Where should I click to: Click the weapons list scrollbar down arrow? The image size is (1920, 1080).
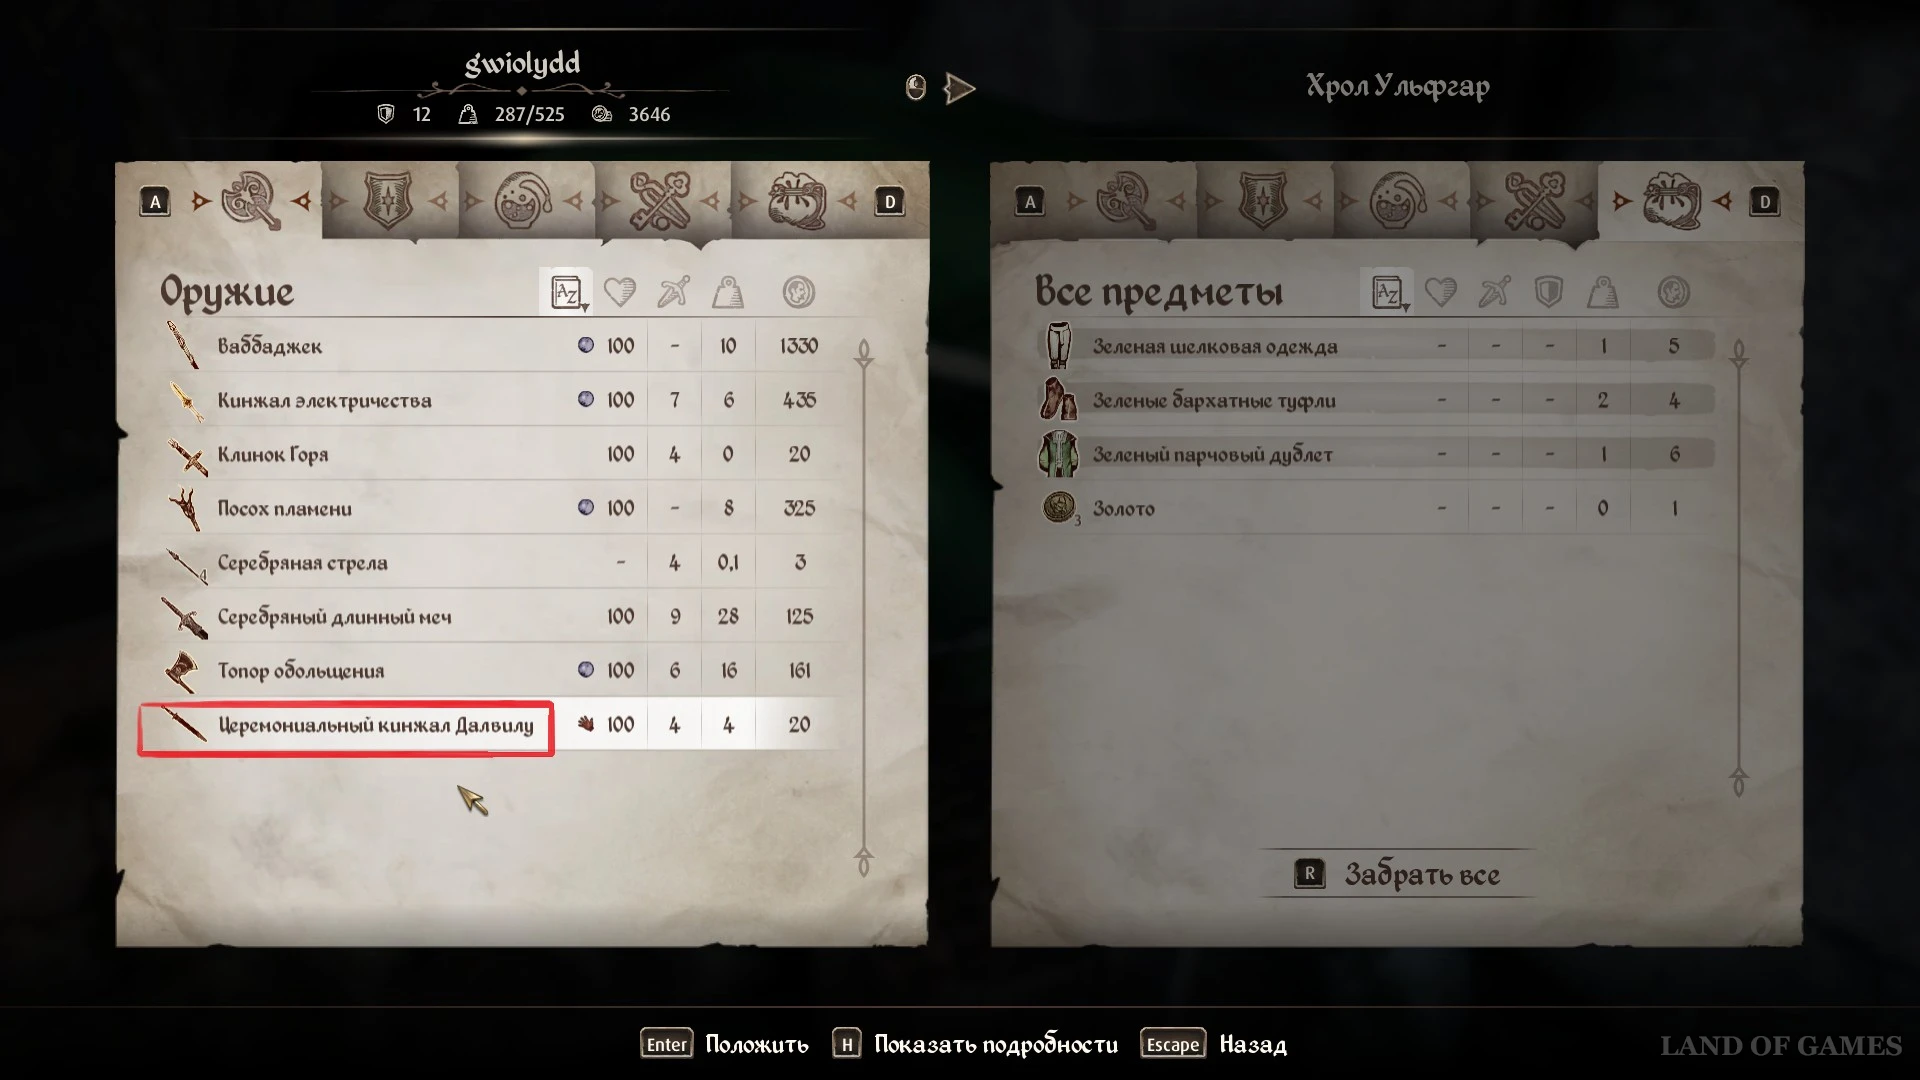(864, 861)
